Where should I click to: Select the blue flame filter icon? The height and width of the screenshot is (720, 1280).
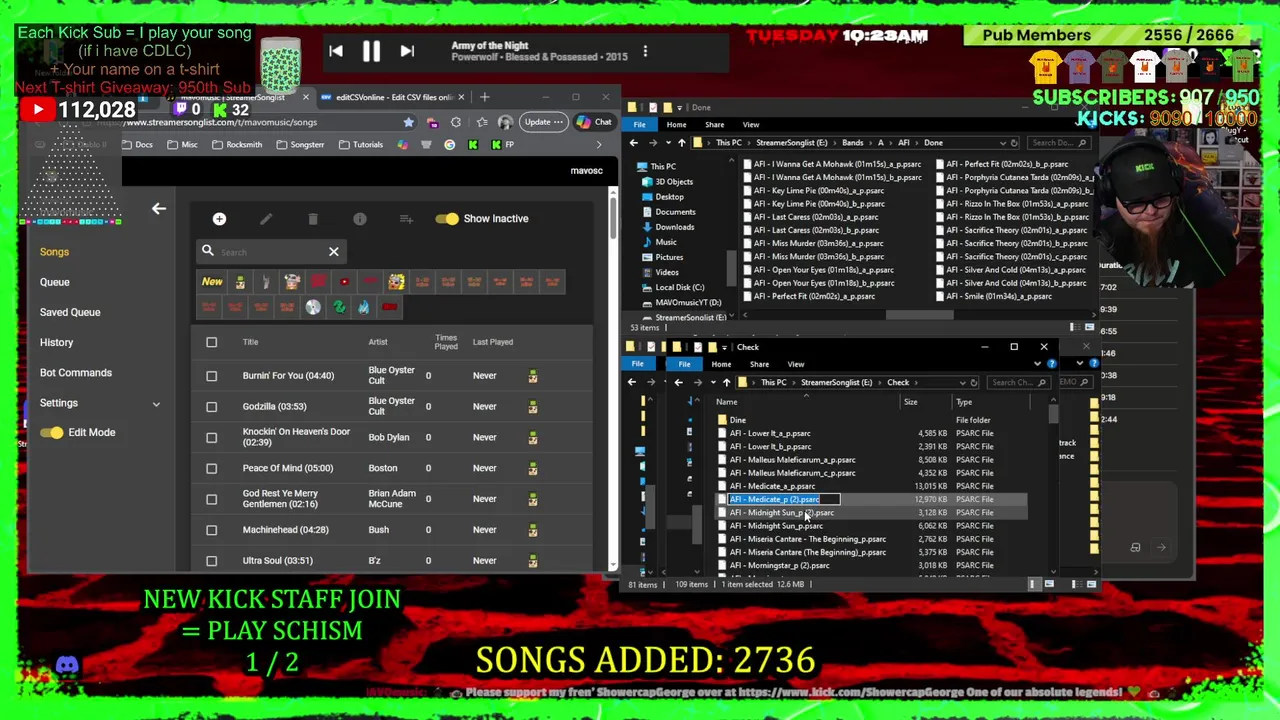click(x=364, y=308)
